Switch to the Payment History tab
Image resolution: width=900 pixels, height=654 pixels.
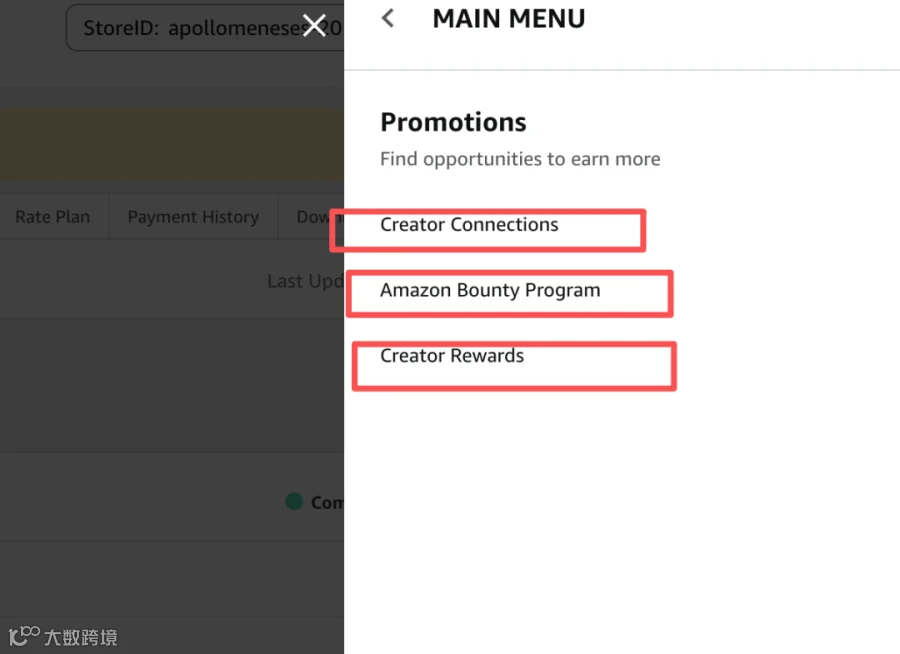point(193,216)
